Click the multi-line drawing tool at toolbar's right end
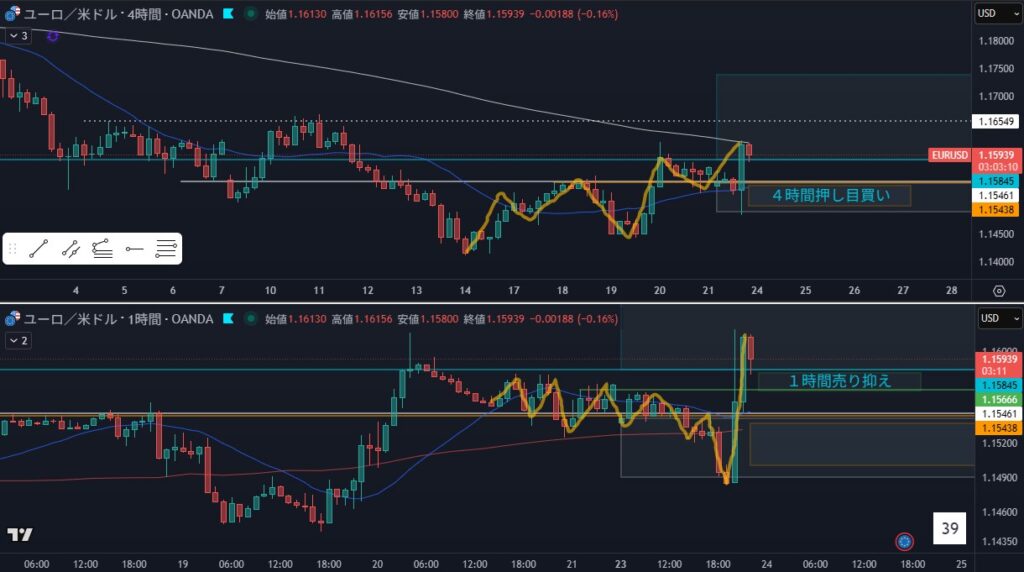Viewport: 1024px width, 572px height. (166, 249)
